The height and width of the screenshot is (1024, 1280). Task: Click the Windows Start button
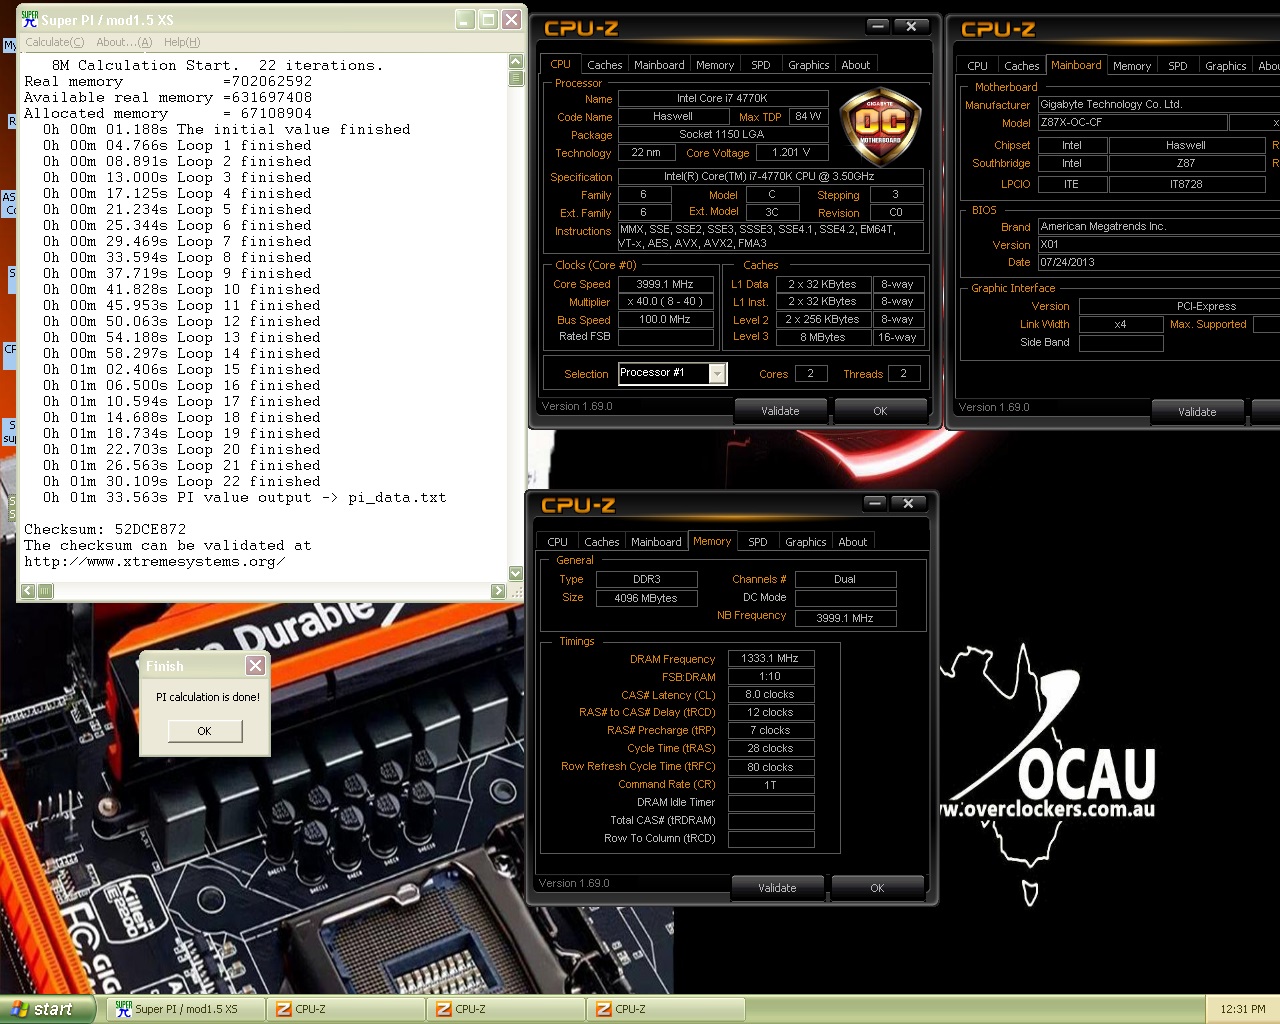click(46, 1009)
